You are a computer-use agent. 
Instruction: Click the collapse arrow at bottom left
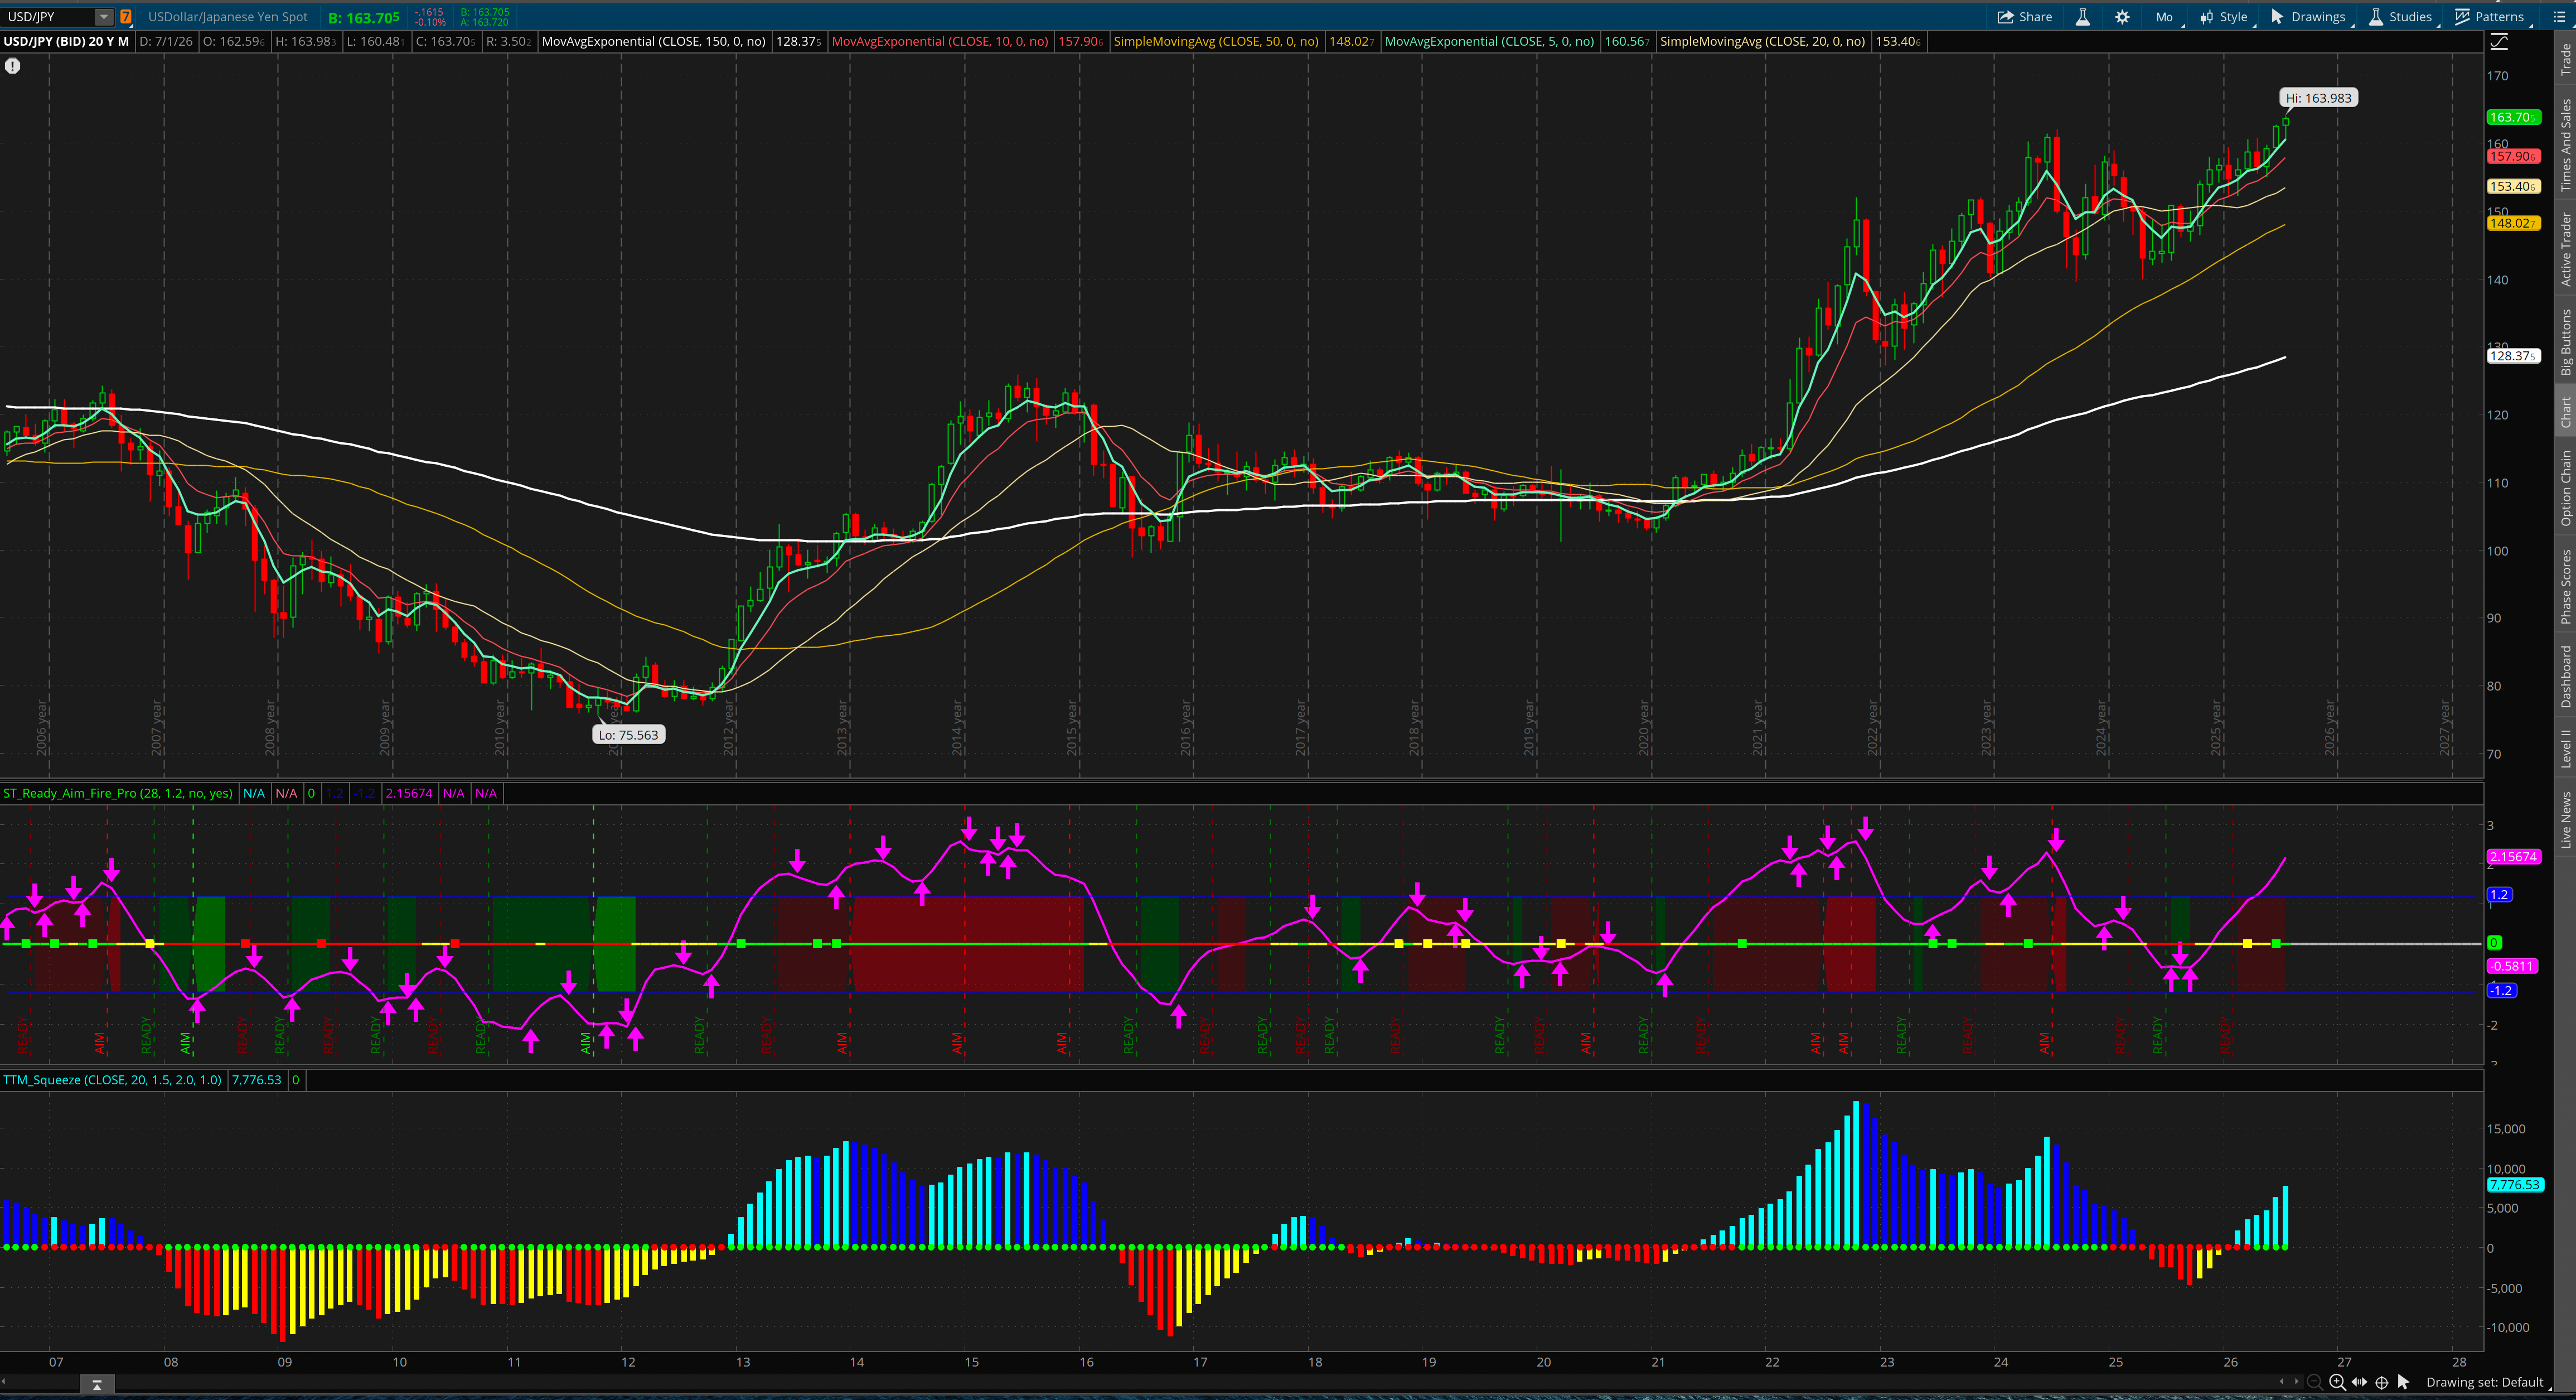pos(97,1385)
